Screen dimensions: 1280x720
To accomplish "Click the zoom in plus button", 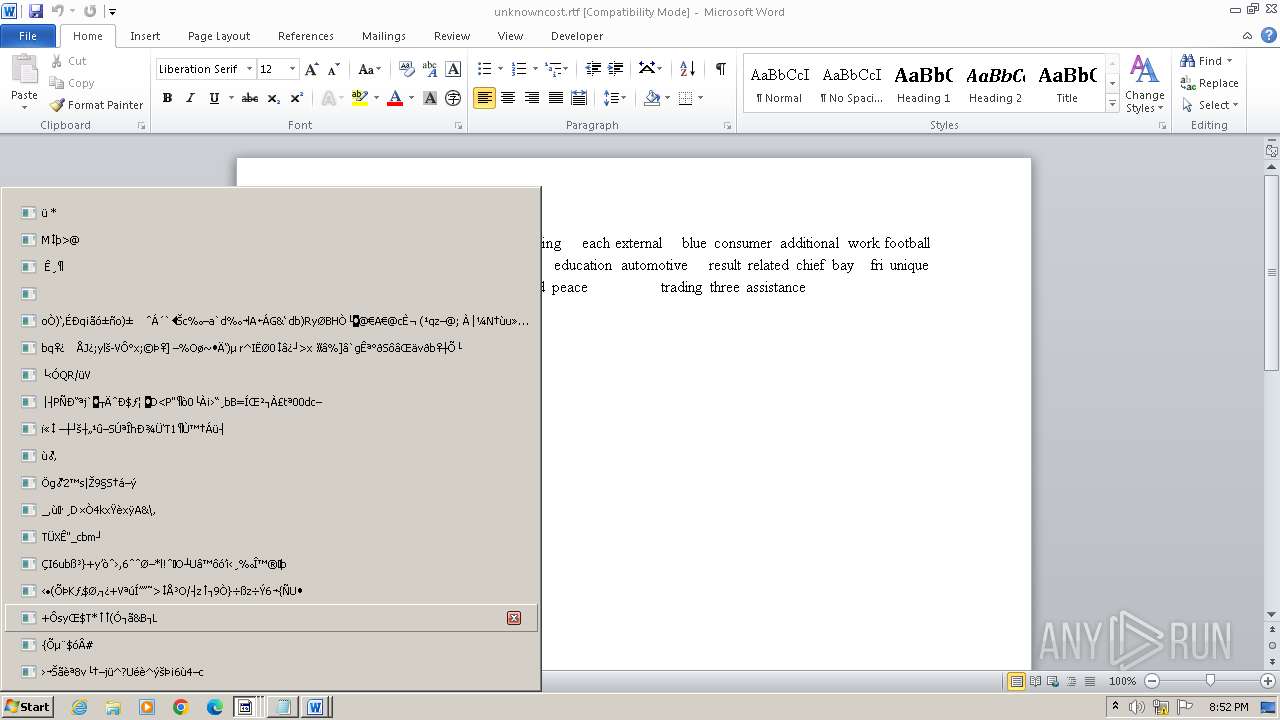I will 1268,681.
